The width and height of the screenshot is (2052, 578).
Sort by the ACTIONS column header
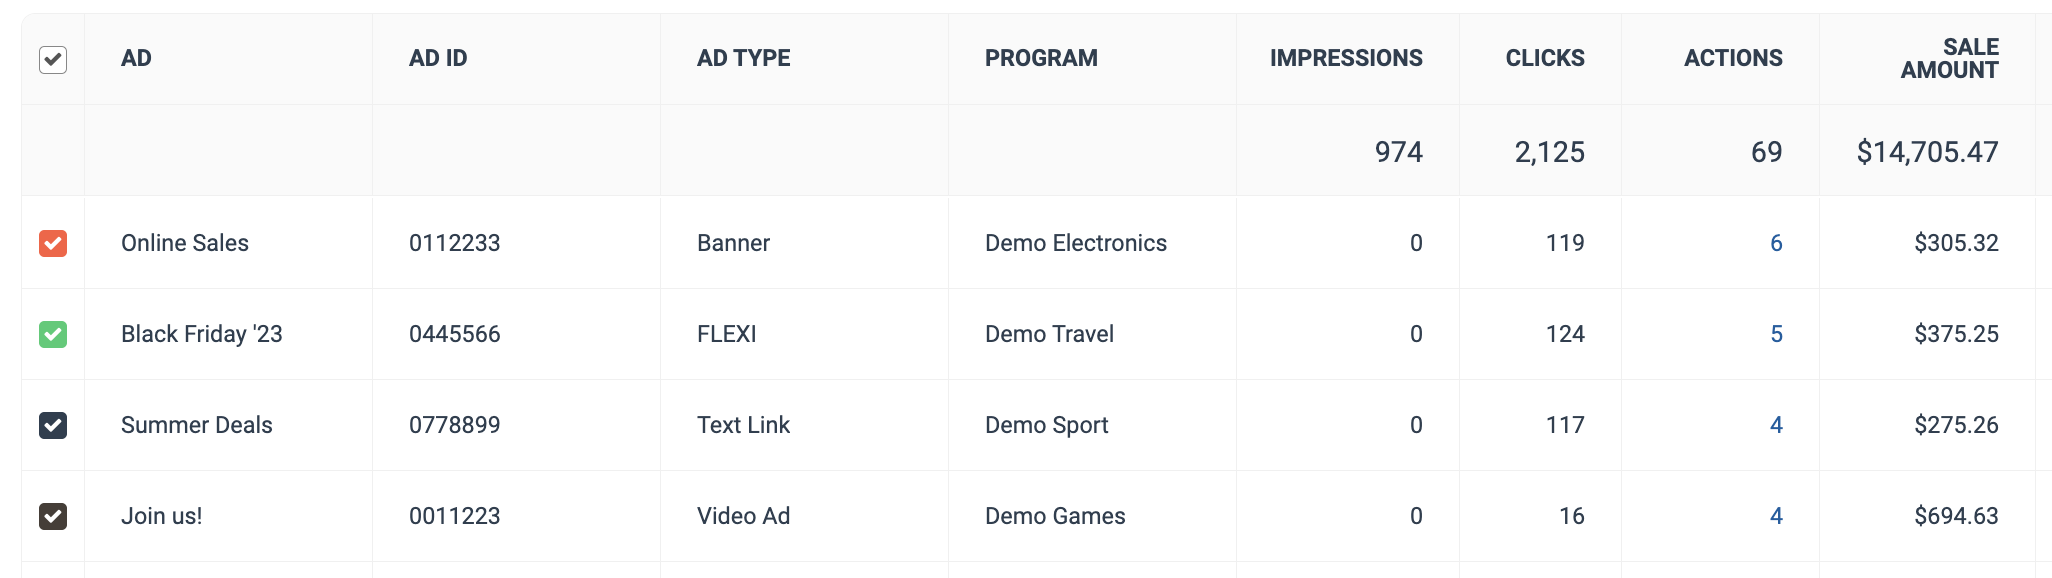(x=1733, y=58)
